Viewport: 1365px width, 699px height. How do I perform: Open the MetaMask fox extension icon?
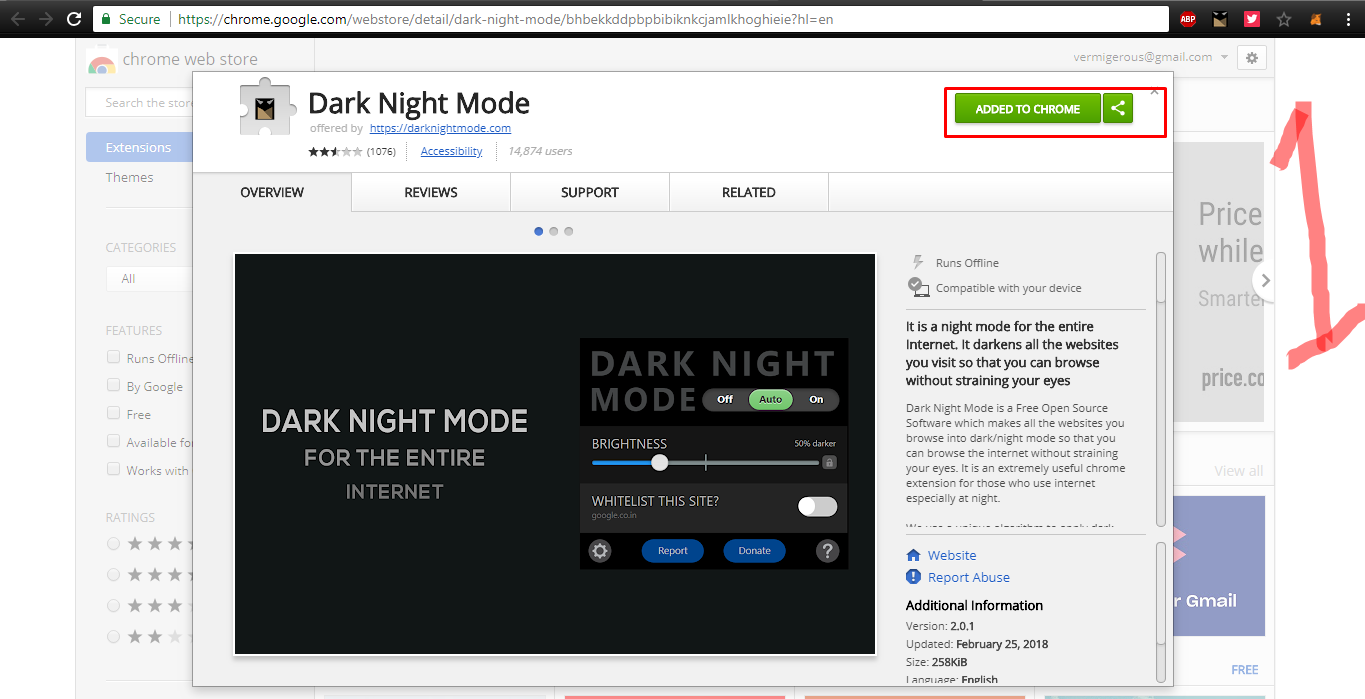(1316, 19)
